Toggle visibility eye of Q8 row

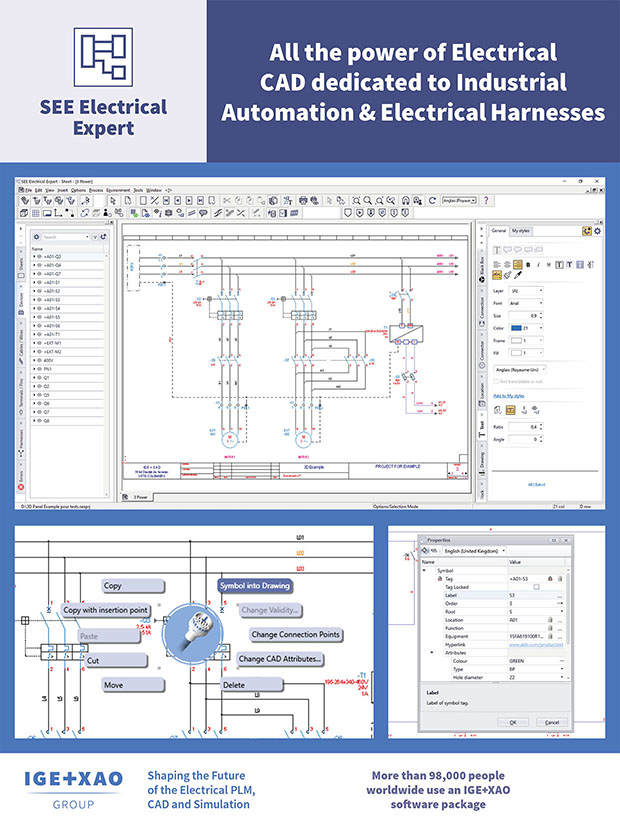pos(40,421)
